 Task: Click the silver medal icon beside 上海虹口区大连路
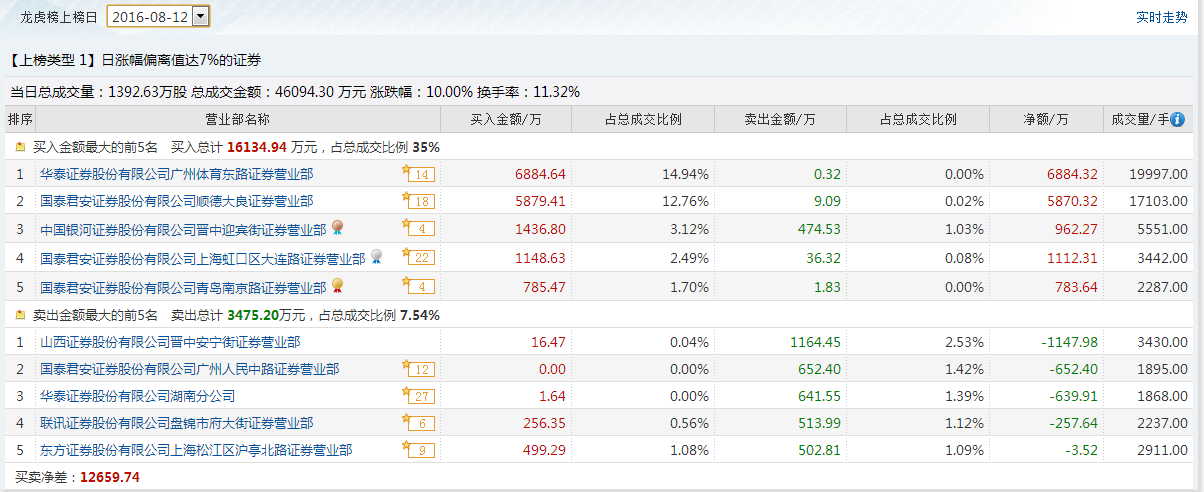click(376, 257)
